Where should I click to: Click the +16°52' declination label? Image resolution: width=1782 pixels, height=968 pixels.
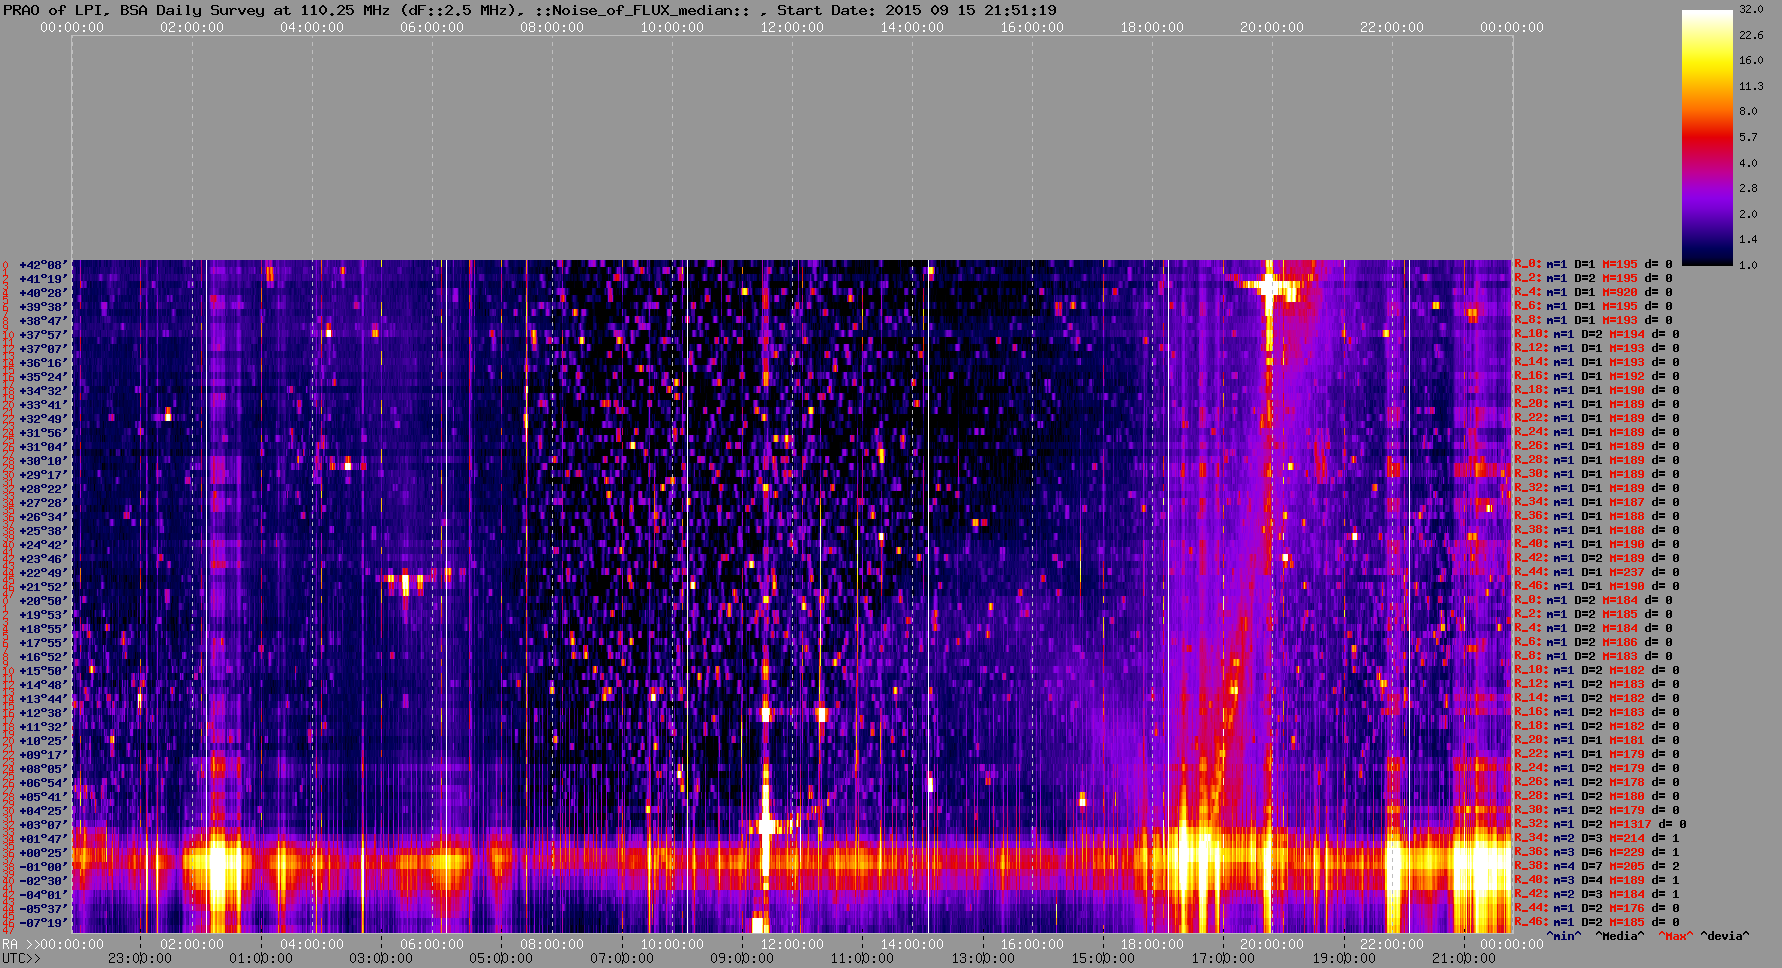tap(43, 657)
